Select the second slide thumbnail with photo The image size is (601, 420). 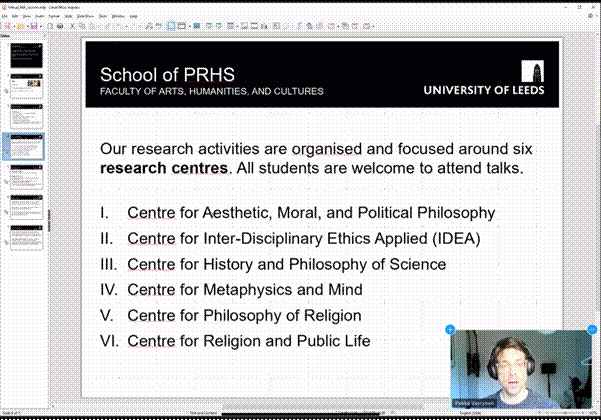[x=26, y=86]
